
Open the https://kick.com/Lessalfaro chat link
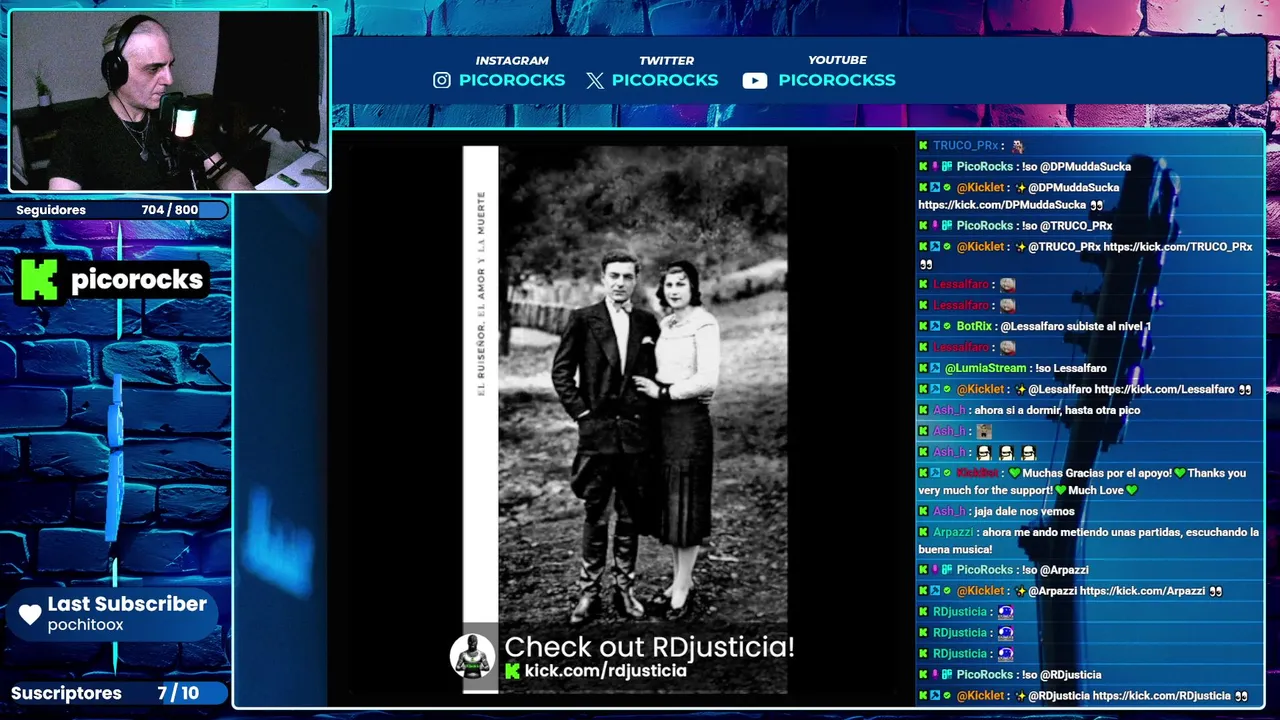(1164, 390)
